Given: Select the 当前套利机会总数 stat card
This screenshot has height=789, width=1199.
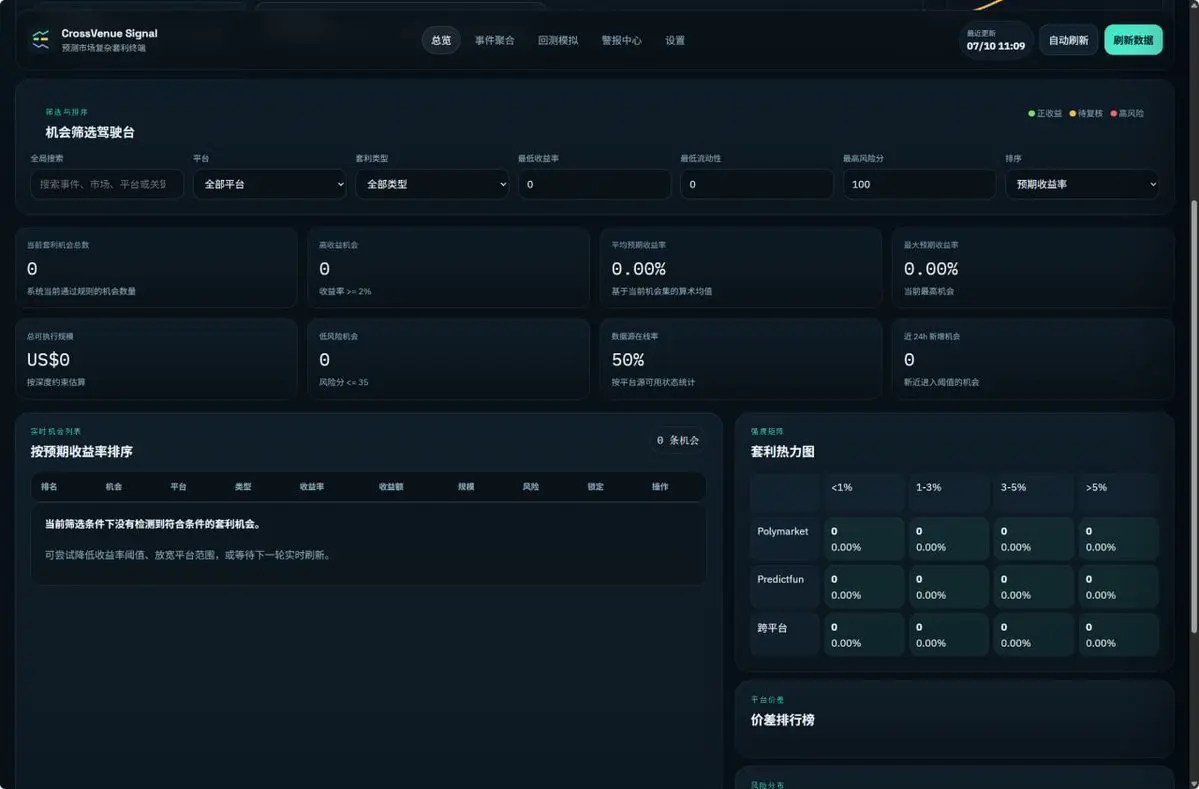Looking at the screenshot, I should click(x=156, y=268).
